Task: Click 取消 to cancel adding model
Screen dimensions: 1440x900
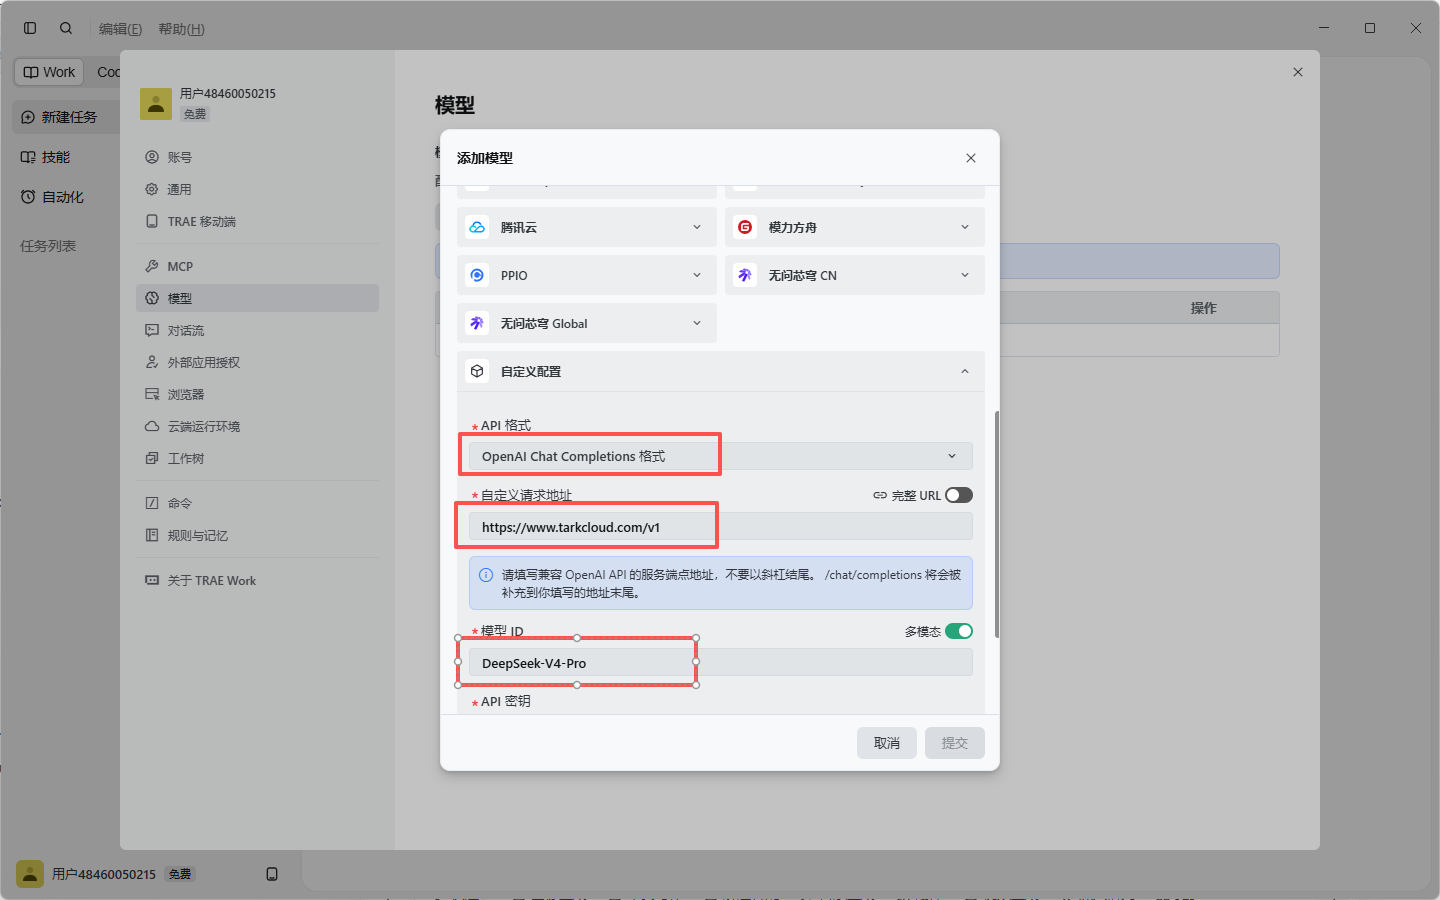Action: (887, 743)
